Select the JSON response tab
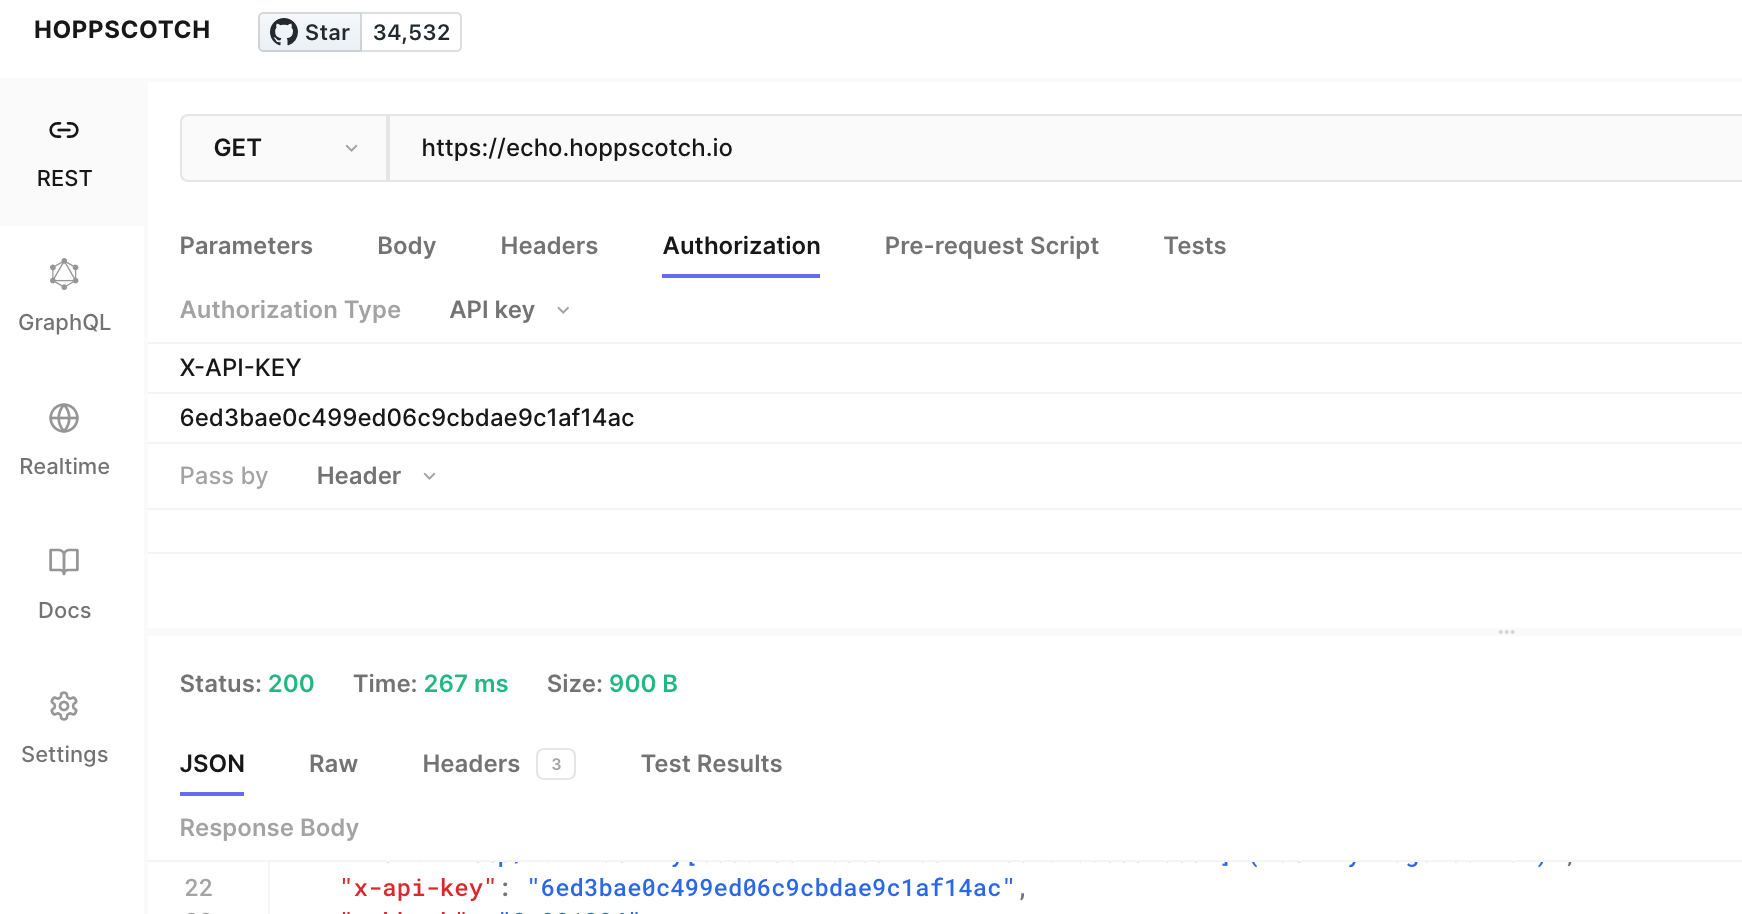 [212, 764]
